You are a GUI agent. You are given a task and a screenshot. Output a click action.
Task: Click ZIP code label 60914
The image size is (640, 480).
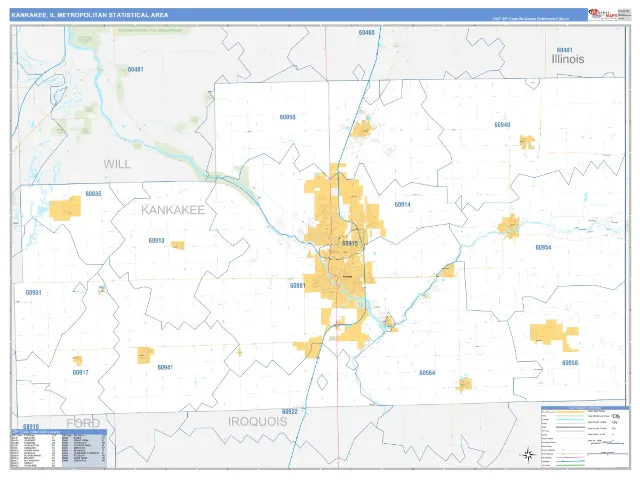(x=402, y=204)
